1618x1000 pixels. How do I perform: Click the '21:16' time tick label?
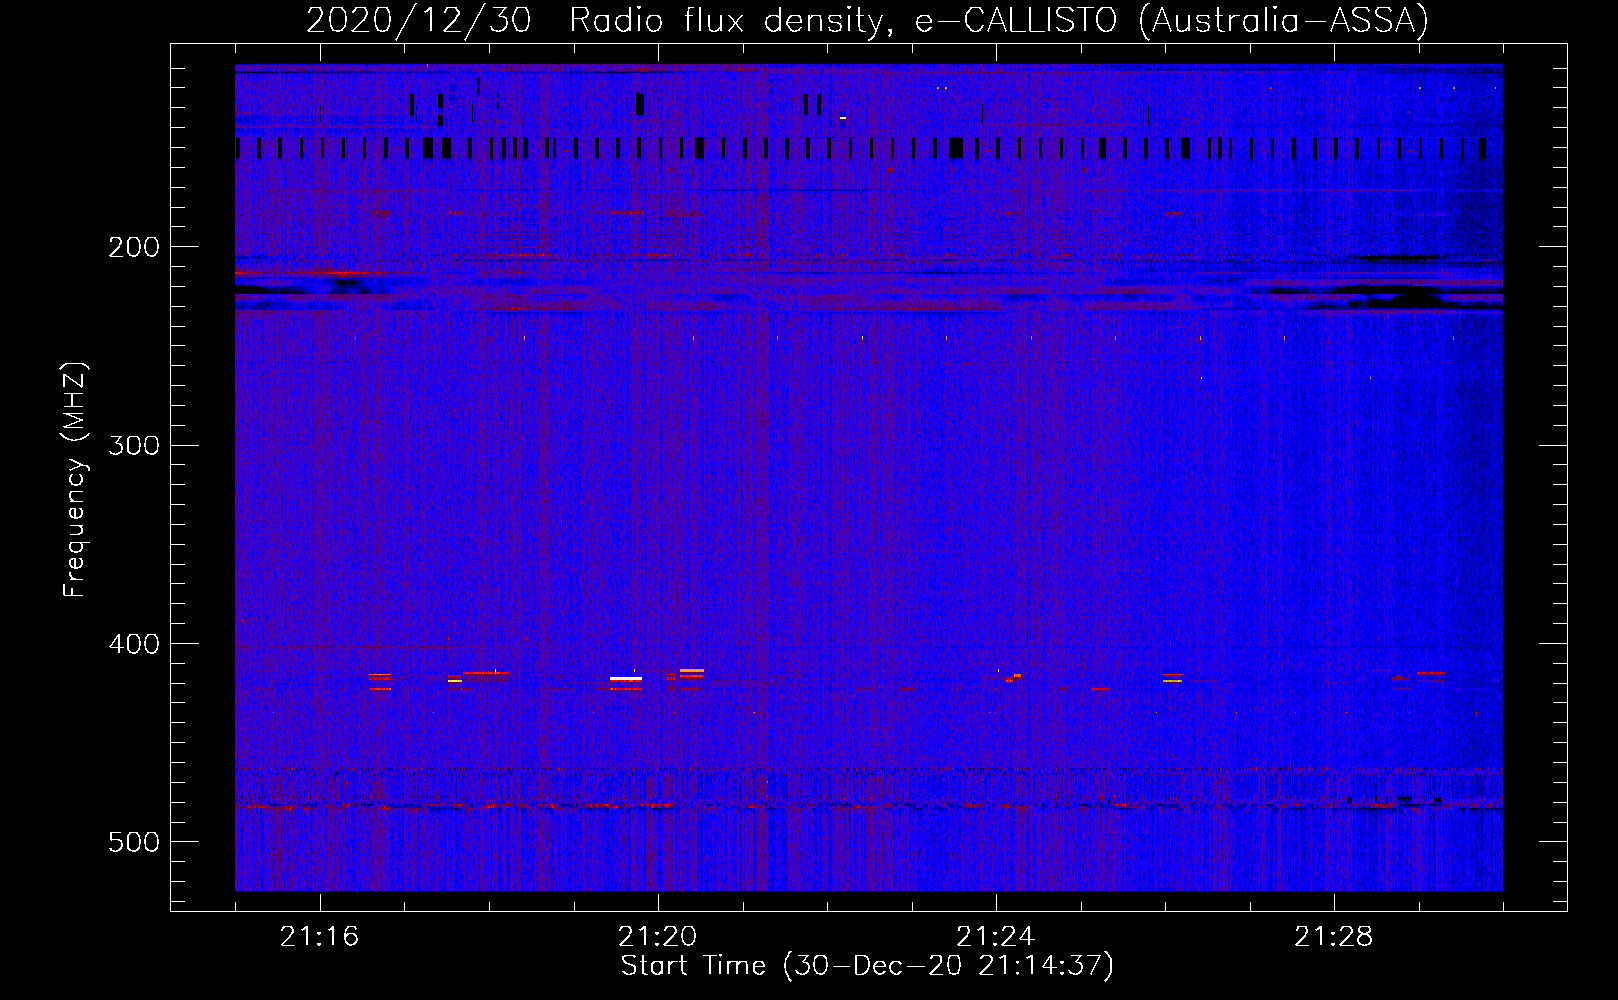[x=320, y=937]
